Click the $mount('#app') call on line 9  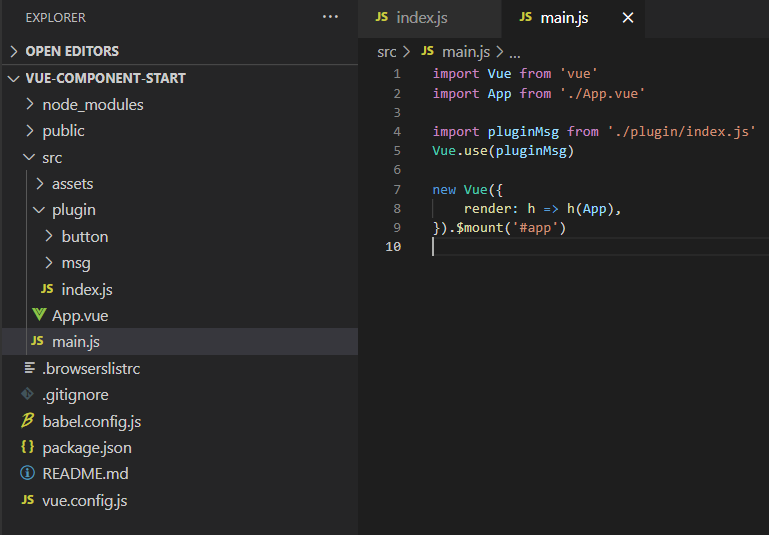(x=511, y=228)
